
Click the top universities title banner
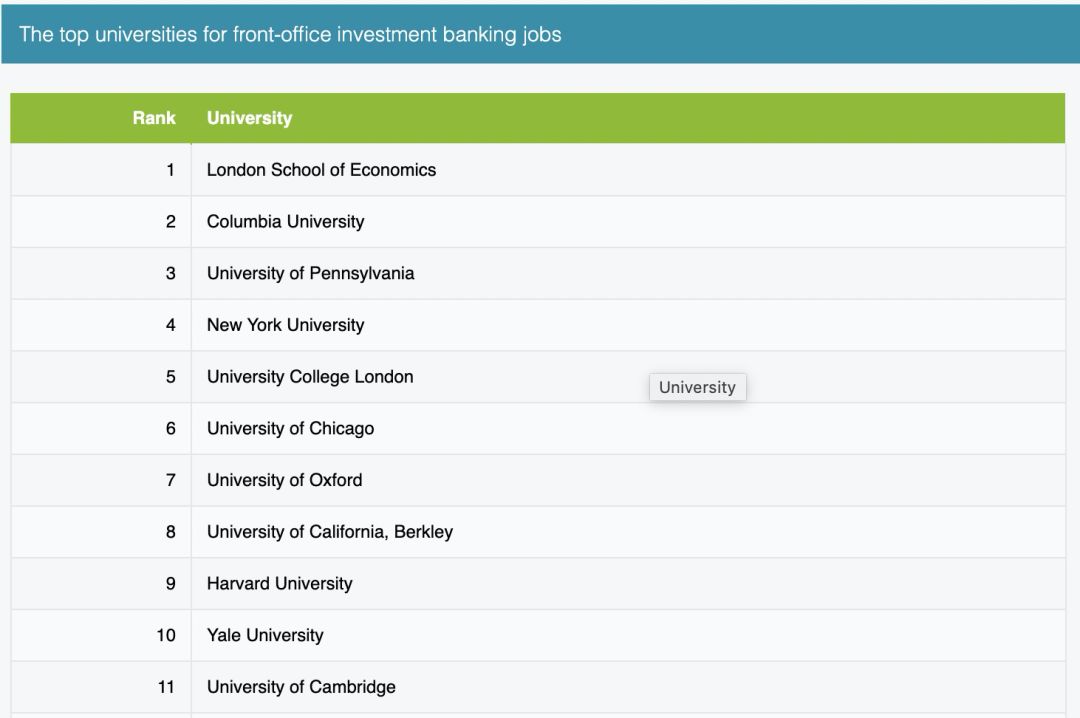tap(540, 34)
